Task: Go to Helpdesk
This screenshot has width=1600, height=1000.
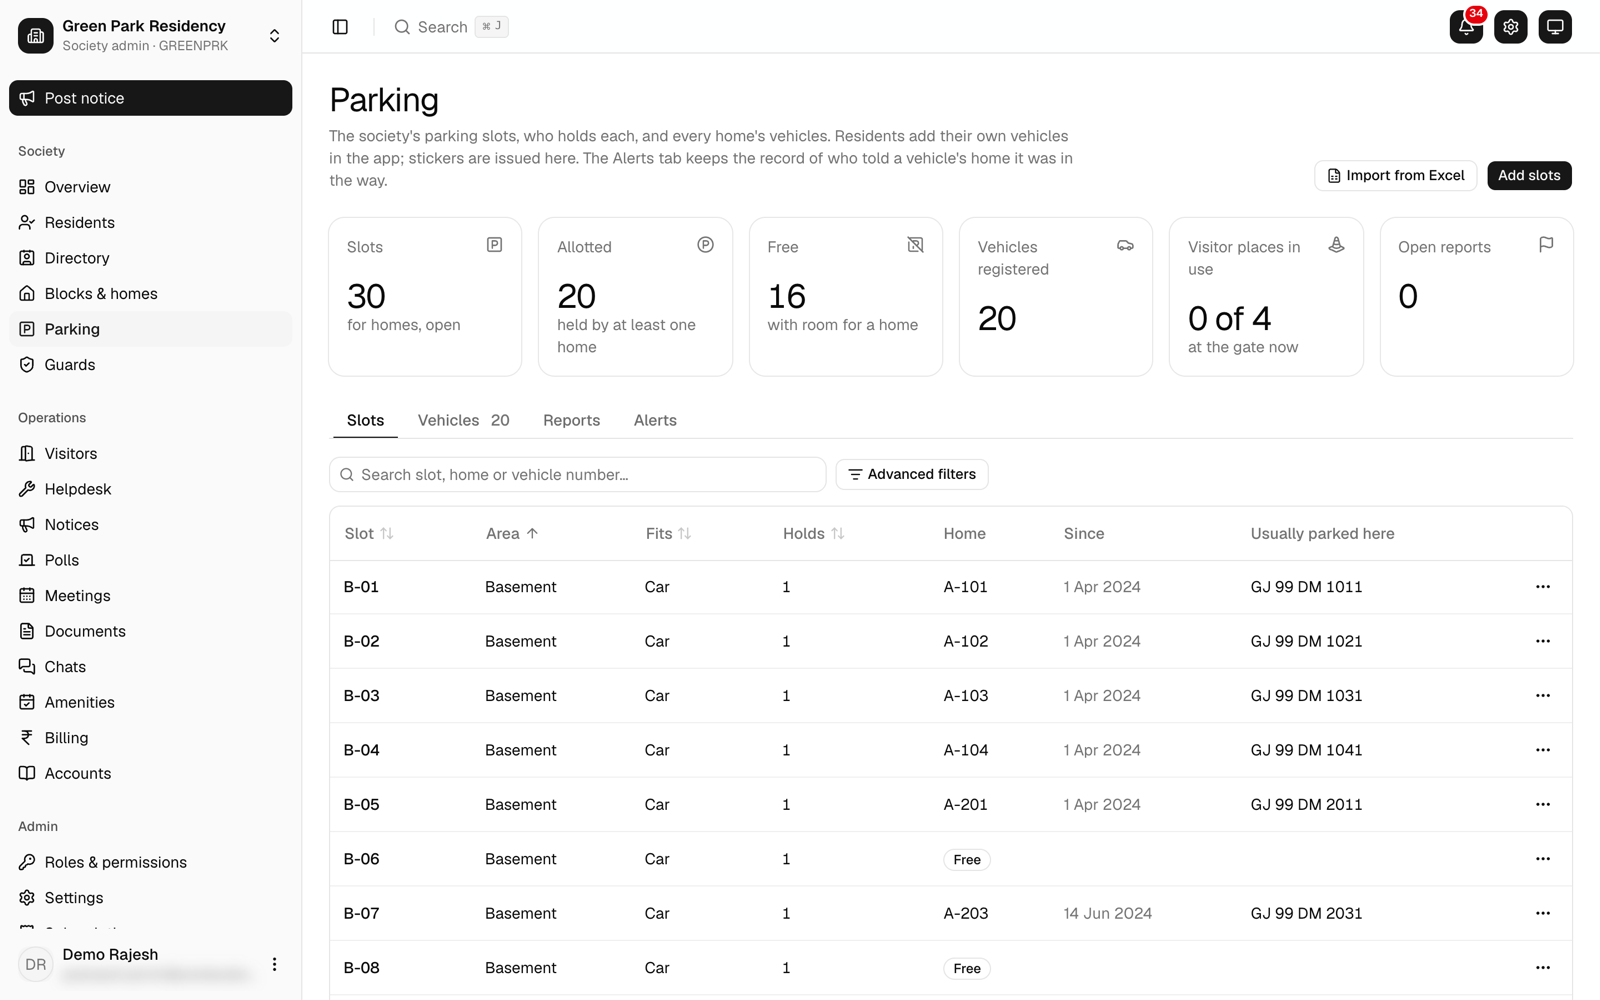Action: pyautogui.click(x=150, y=489)
